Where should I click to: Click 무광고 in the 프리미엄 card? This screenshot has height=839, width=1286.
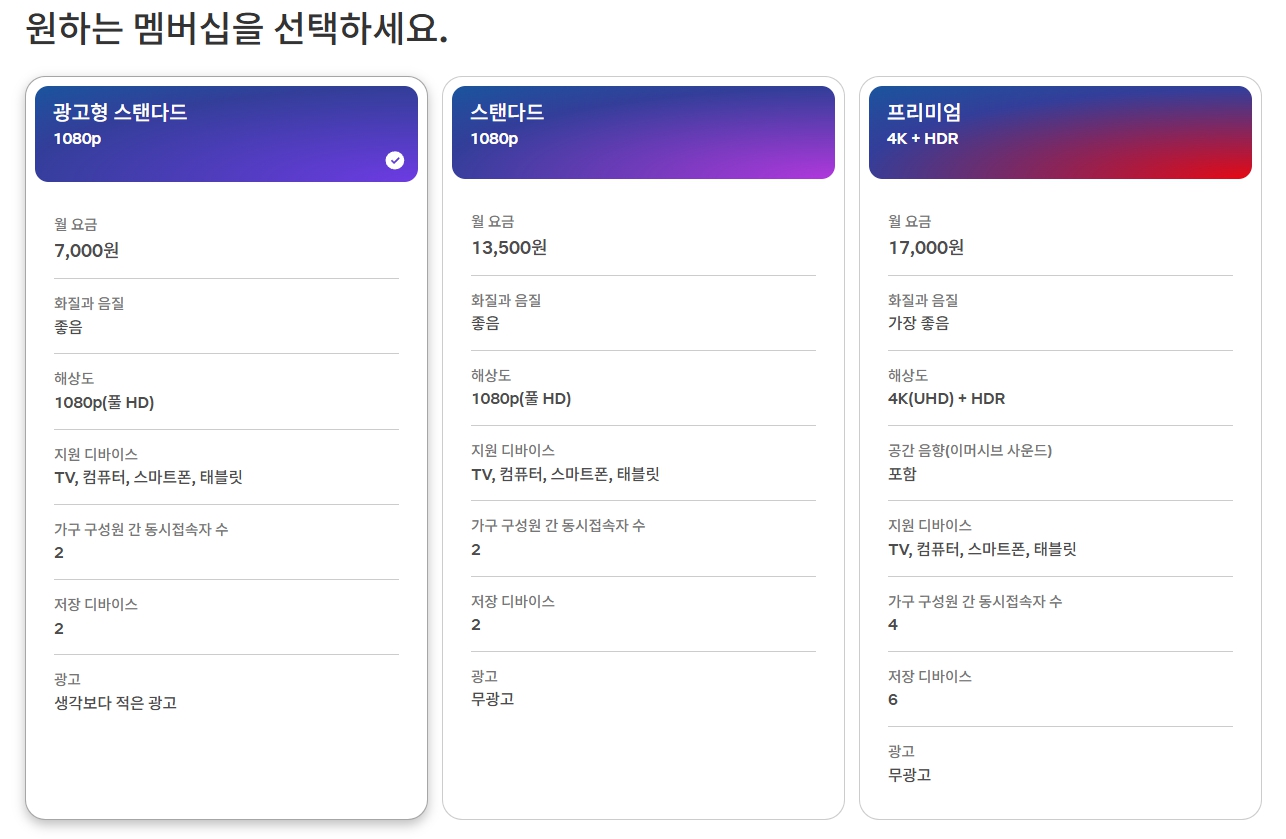tap(910, 775)
